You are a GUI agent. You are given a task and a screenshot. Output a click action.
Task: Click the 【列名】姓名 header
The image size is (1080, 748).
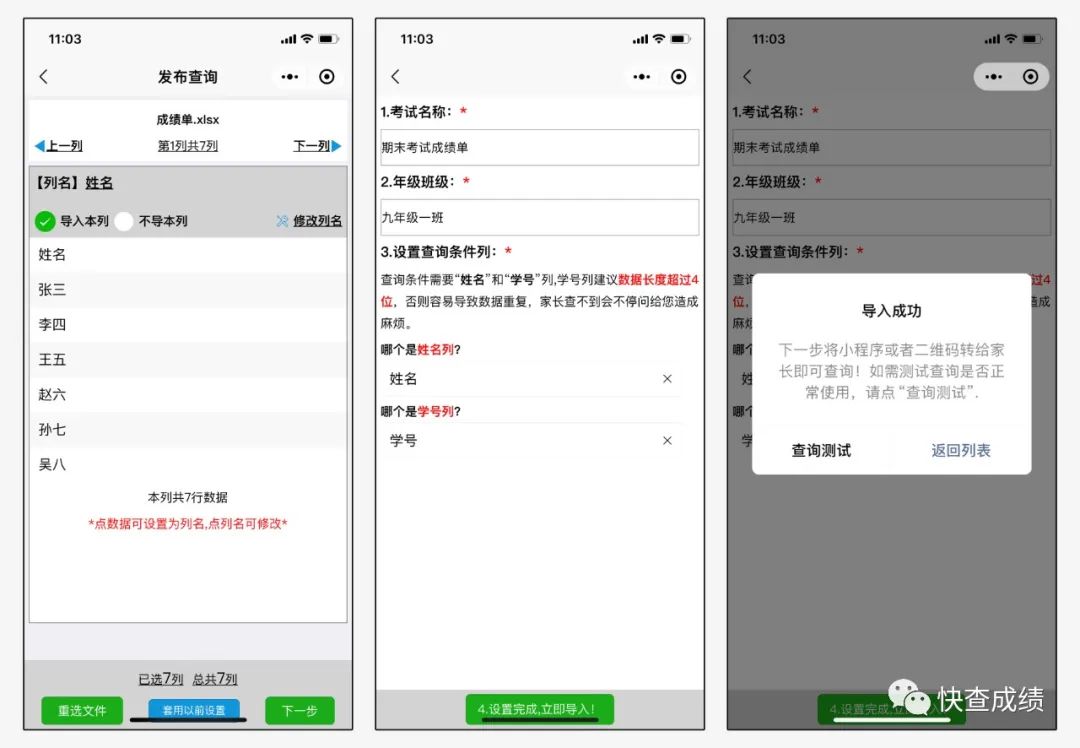tap(74, 183)
